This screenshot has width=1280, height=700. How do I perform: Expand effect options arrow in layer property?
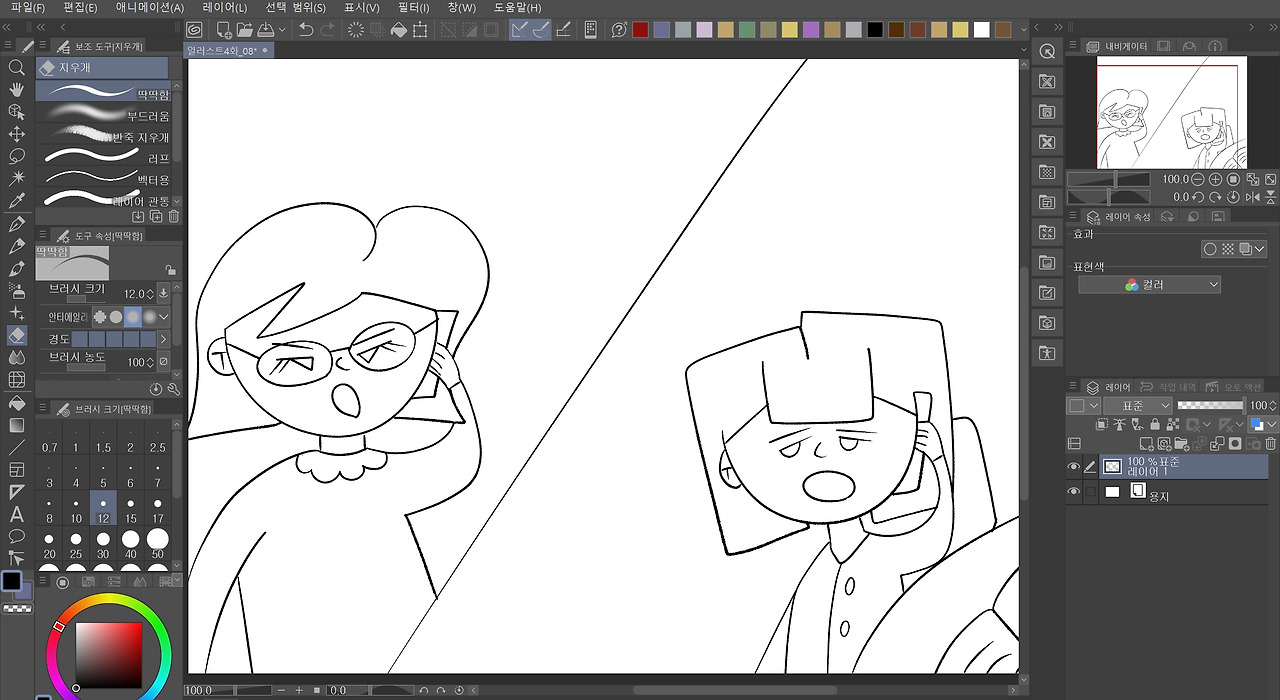tap(1259, 249)
